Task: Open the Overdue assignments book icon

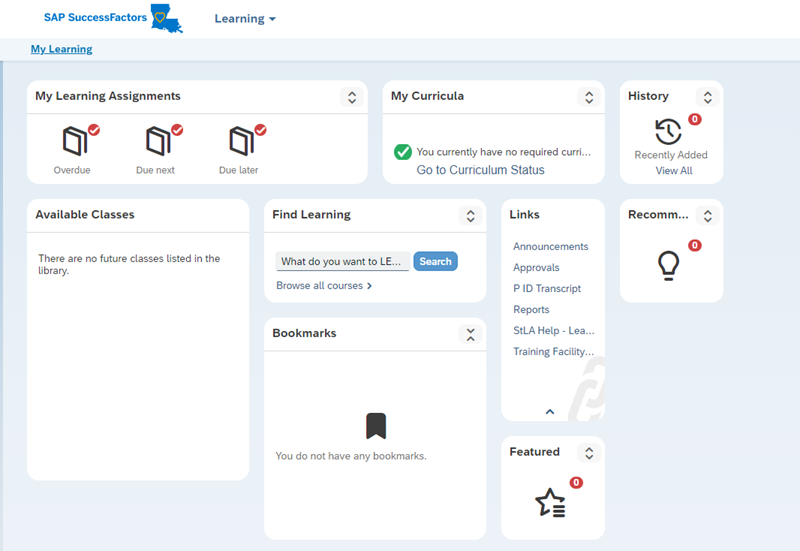Action: tap(75, 141)
